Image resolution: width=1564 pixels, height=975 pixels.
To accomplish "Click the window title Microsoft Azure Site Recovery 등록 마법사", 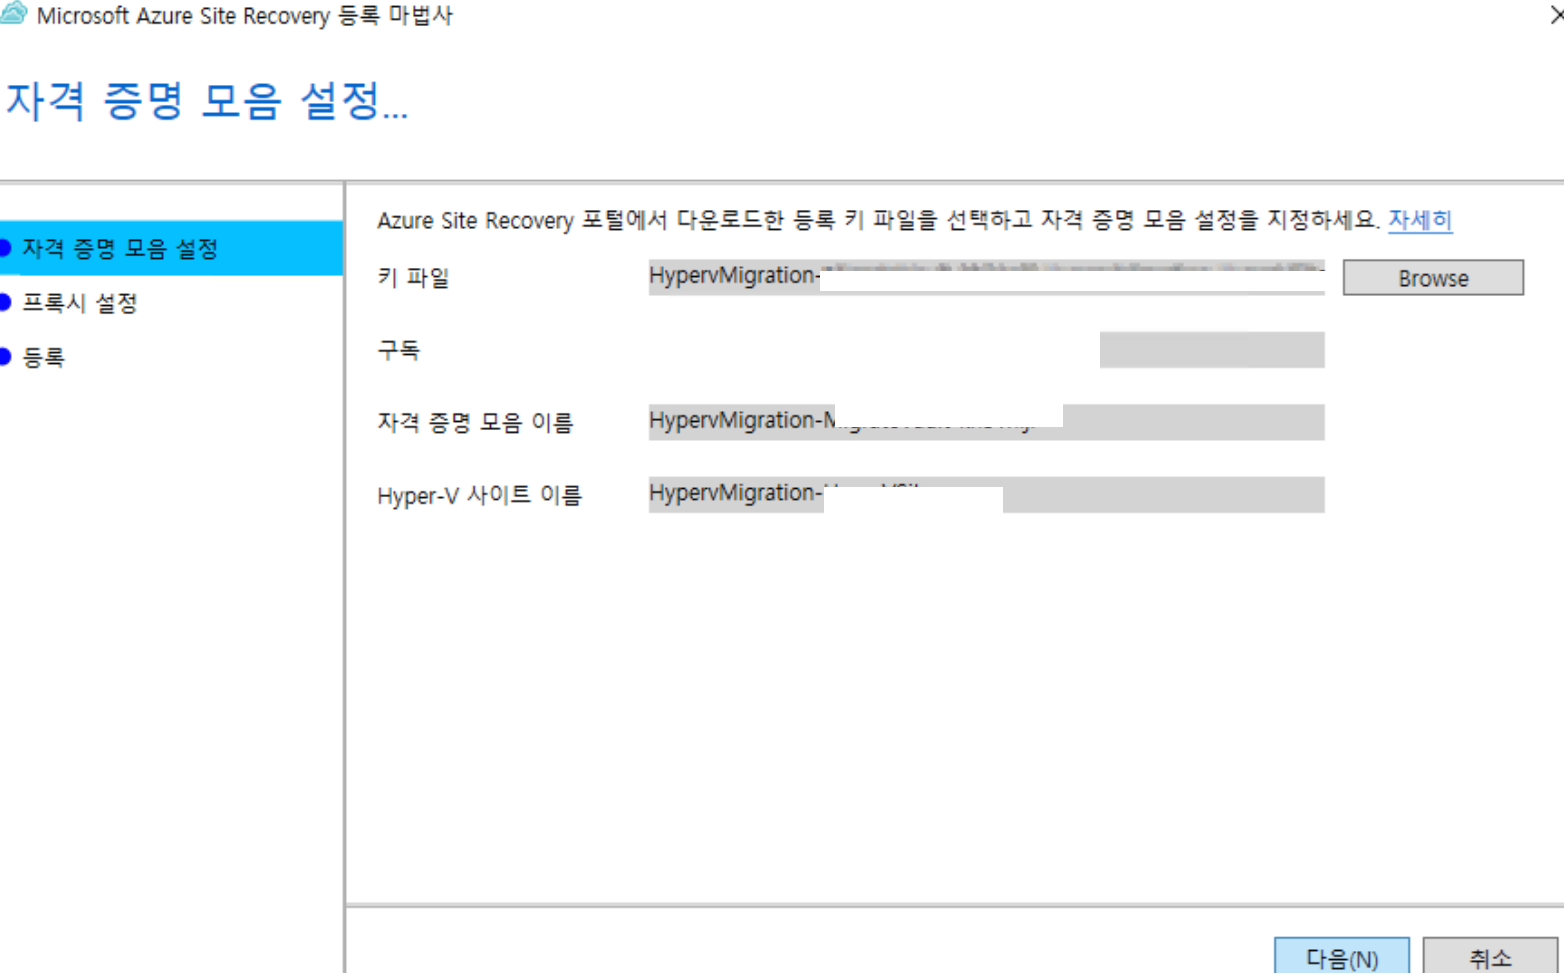I will (x=244, y=15).
